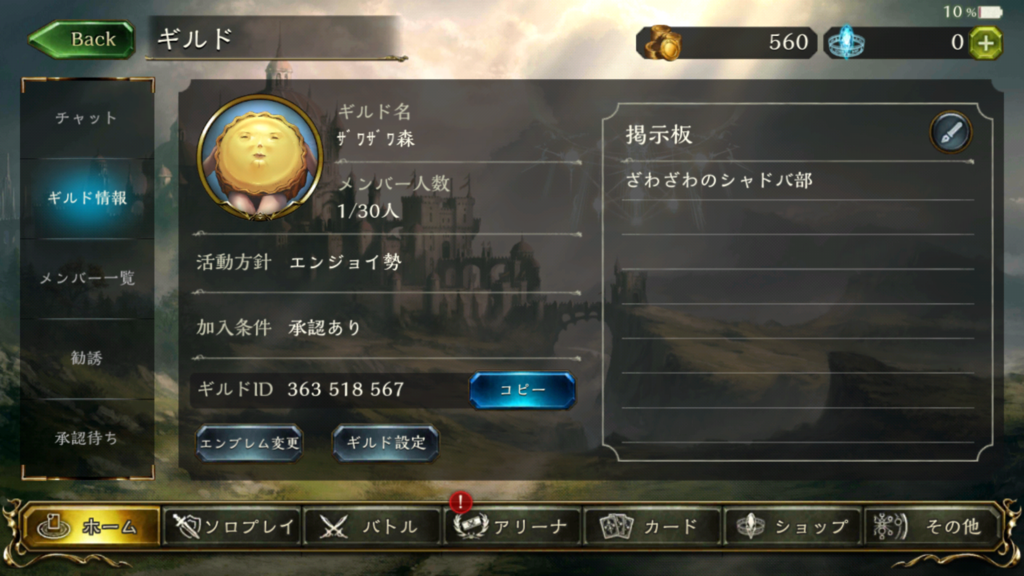The height and width of the screenshot is (576, 1024).
Task: Select the guild emblem portrait
Action: 260,157
